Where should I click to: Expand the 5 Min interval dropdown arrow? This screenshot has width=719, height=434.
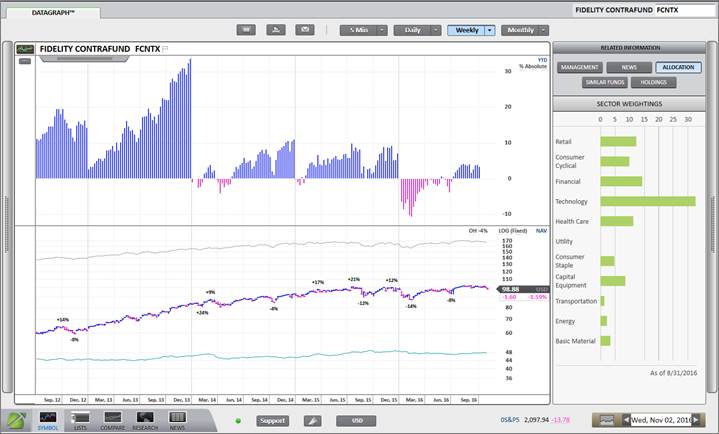(x=382, y=30)
